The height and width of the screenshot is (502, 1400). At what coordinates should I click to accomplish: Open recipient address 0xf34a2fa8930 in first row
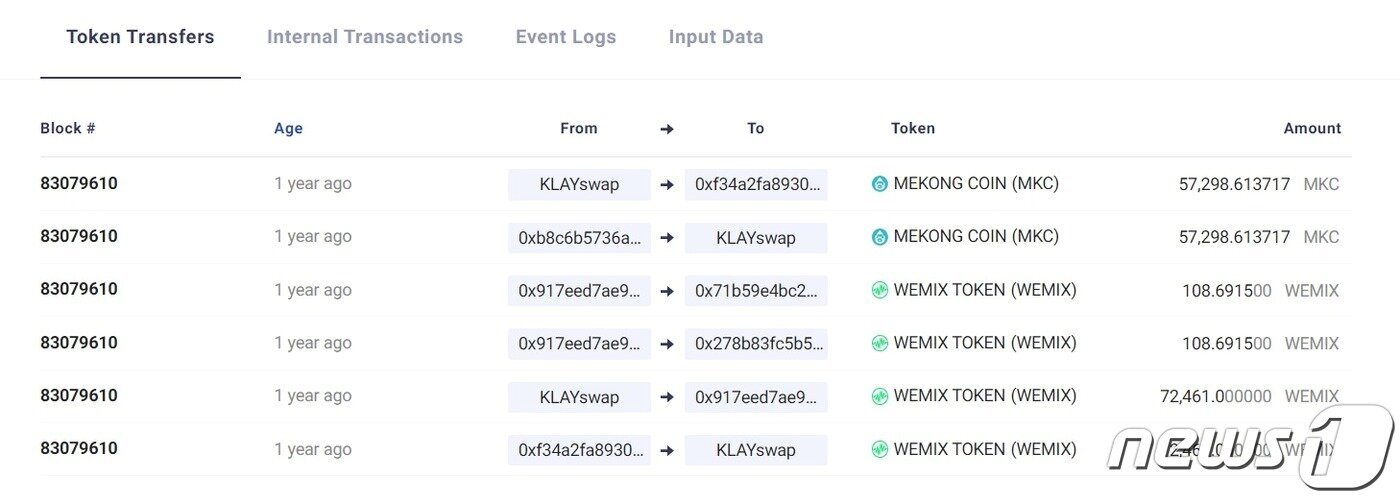pos(756,185)
